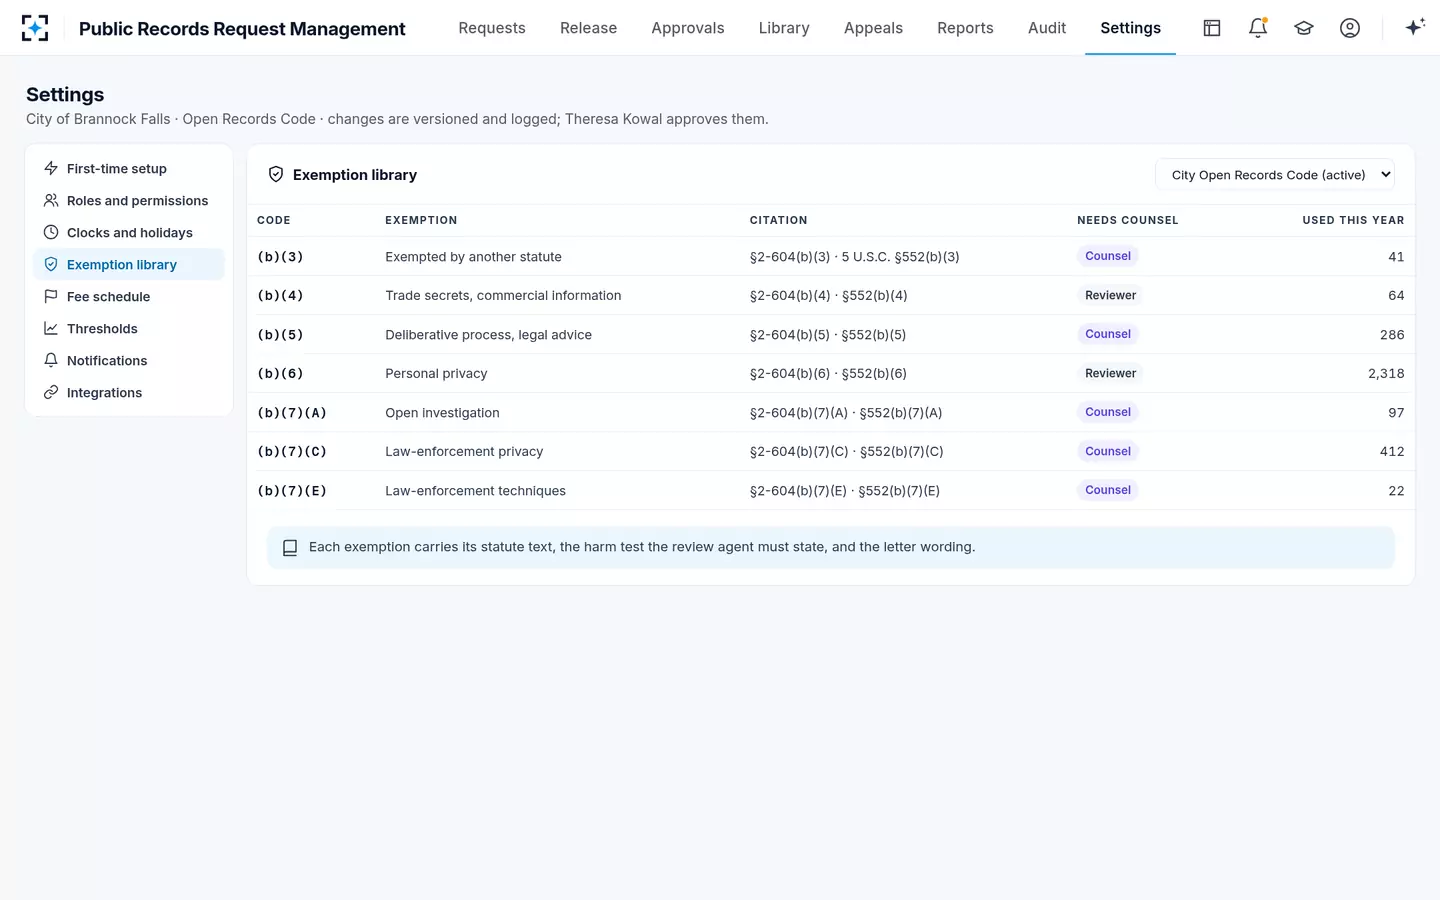Select the Settings tab
1440x900 pixels.
click(1131, 28)
